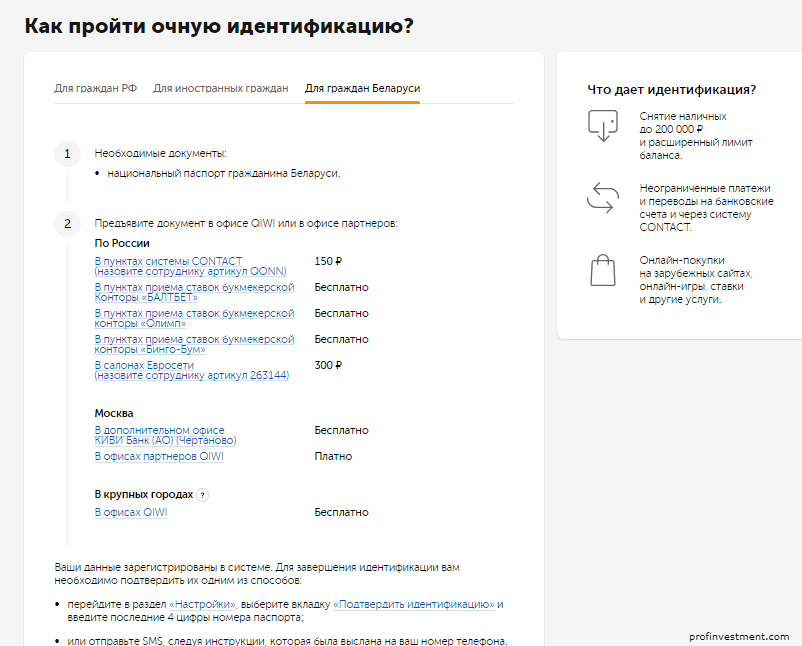Click the Предъявите документ в офисе QIWI text
The height and width of the screenshot is (646, 802).
[x=246, y=224]
